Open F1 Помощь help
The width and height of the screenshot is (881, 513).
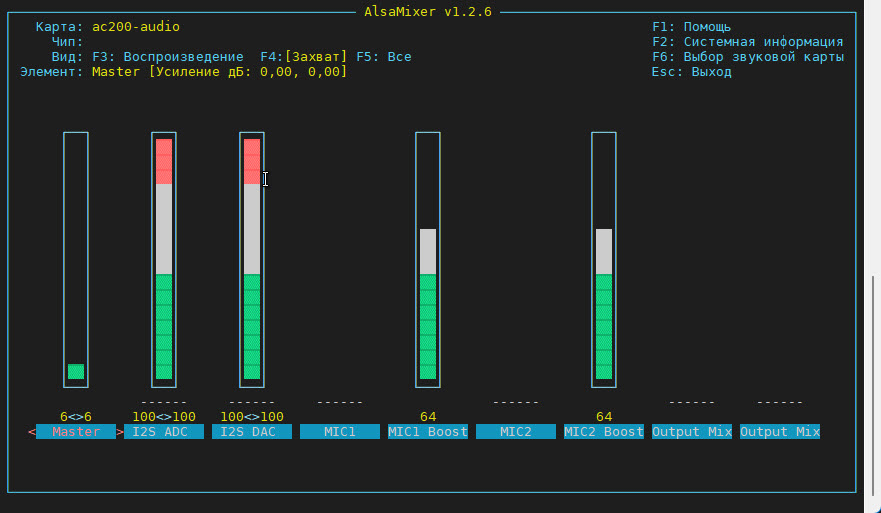pos(691,27)
